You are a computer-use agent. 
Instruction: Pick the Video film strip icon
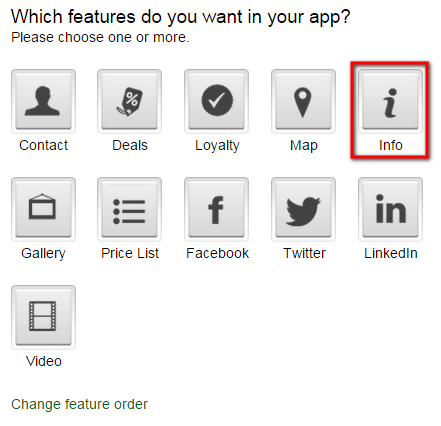click(43, 317)
